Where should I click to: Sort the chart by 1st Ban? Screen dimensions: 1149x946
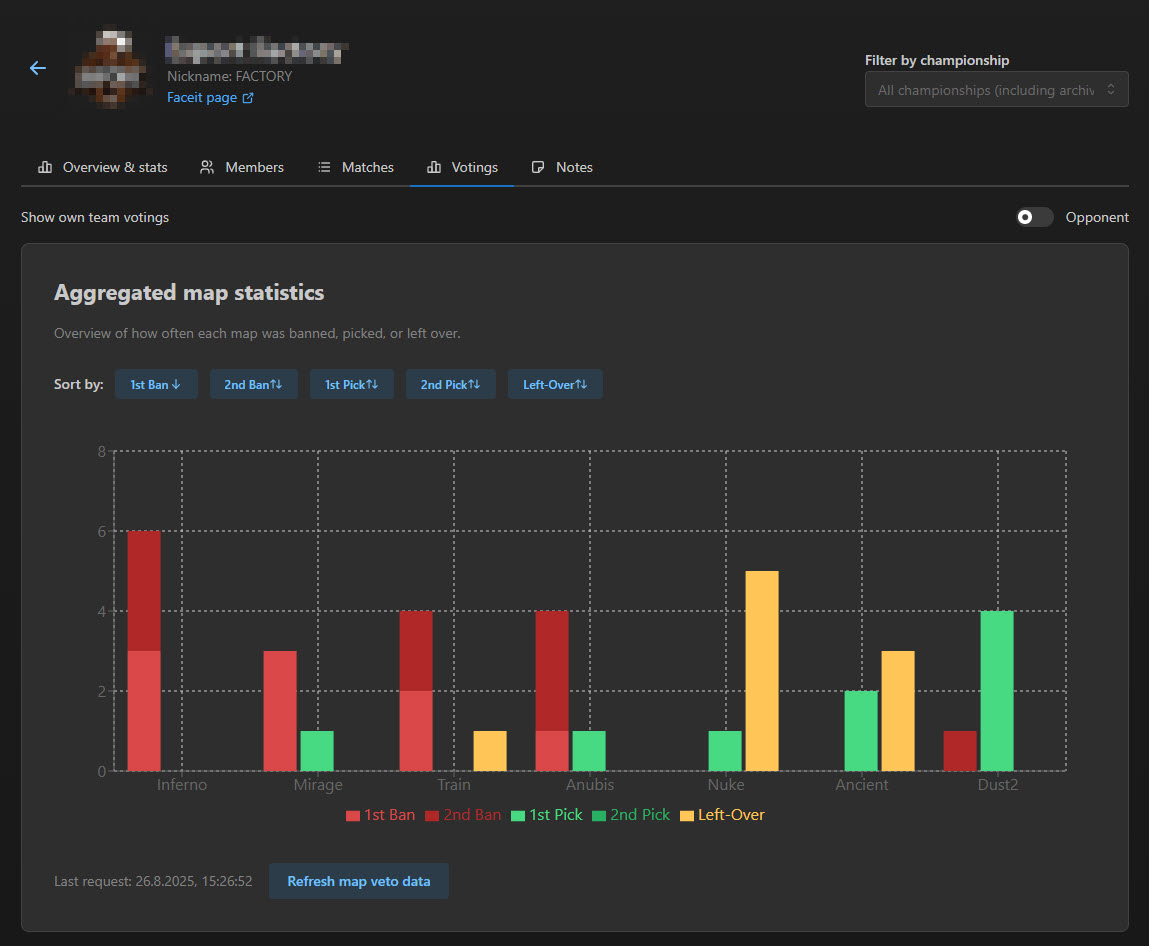(x=156, y=385)
